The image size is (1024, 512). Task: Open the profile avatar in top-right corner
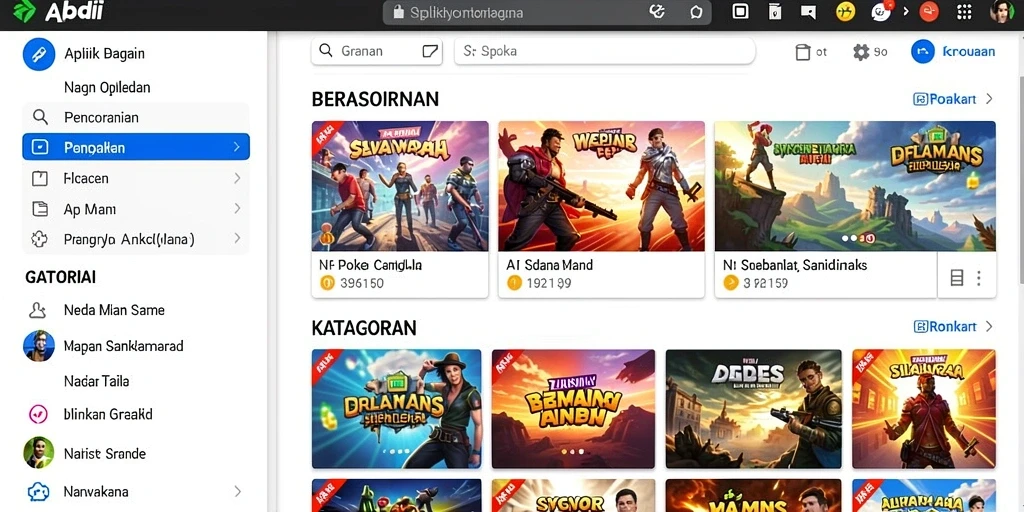pos(1001,12)
